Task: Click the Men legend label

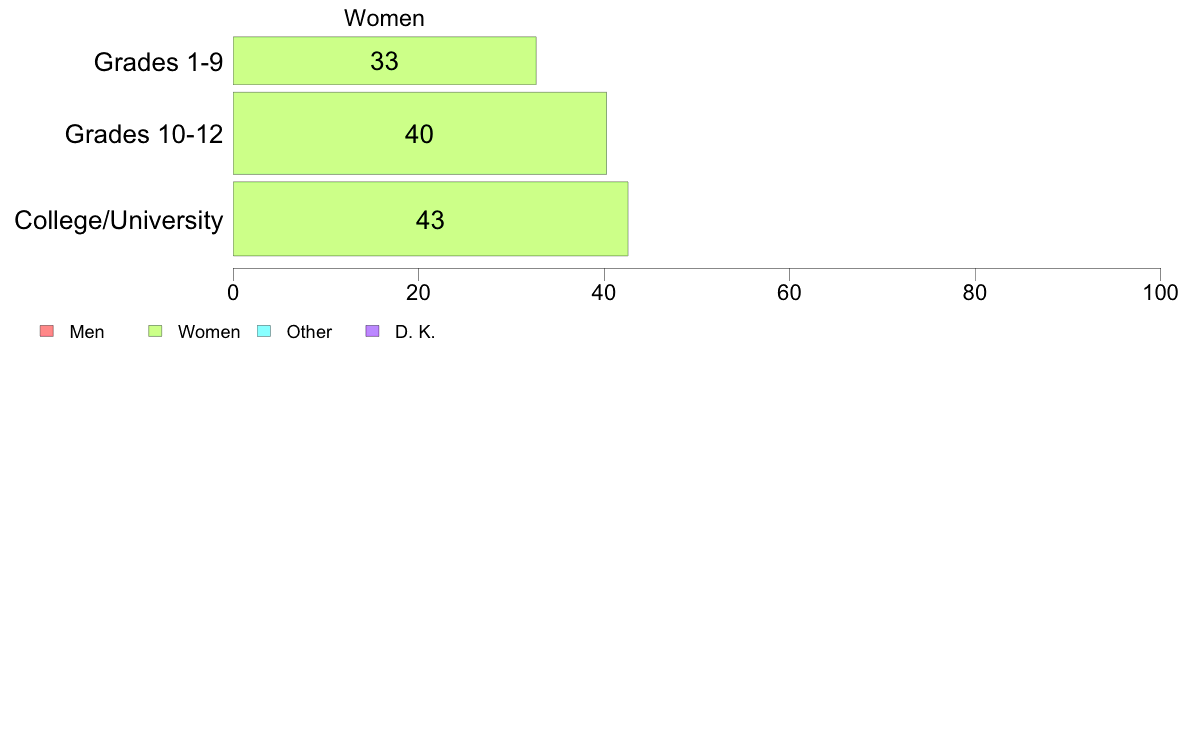Action: tap(87, 332)
